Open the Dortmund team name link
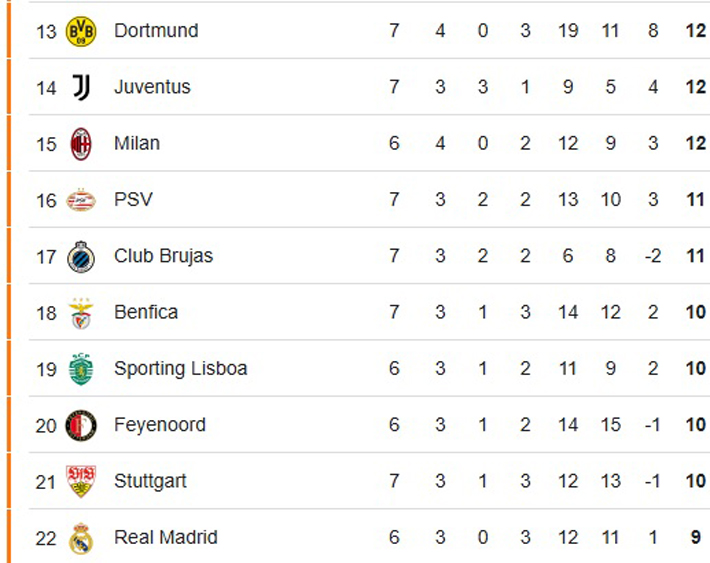Screen dimensions: 710x563 point(156,31)
